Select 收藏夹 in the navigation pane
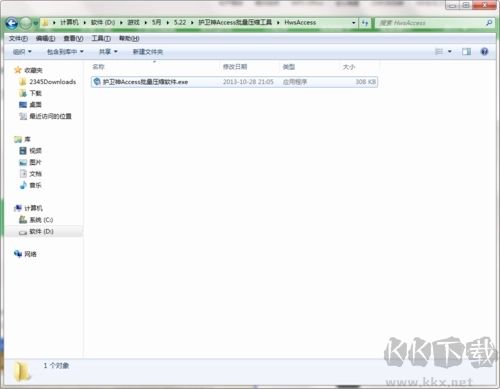 click(x=33, y=70)
